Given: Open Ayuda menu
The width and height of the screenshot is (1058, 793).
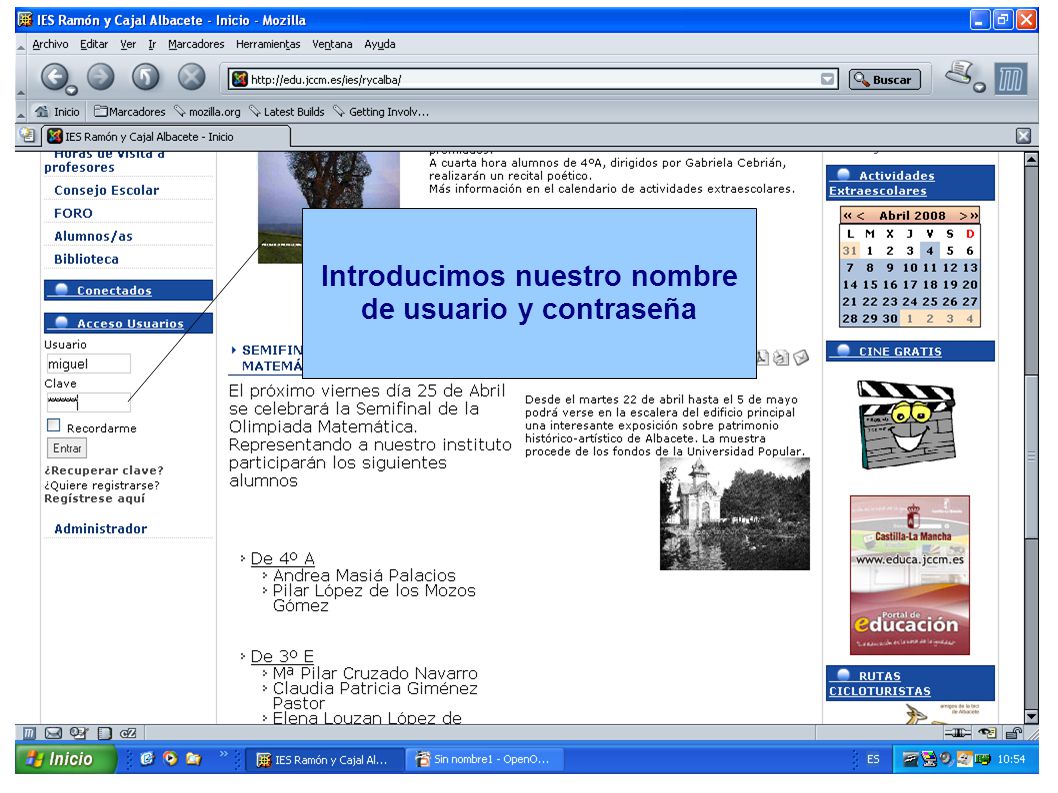Looking at the screenshot, I should point(380,45).
